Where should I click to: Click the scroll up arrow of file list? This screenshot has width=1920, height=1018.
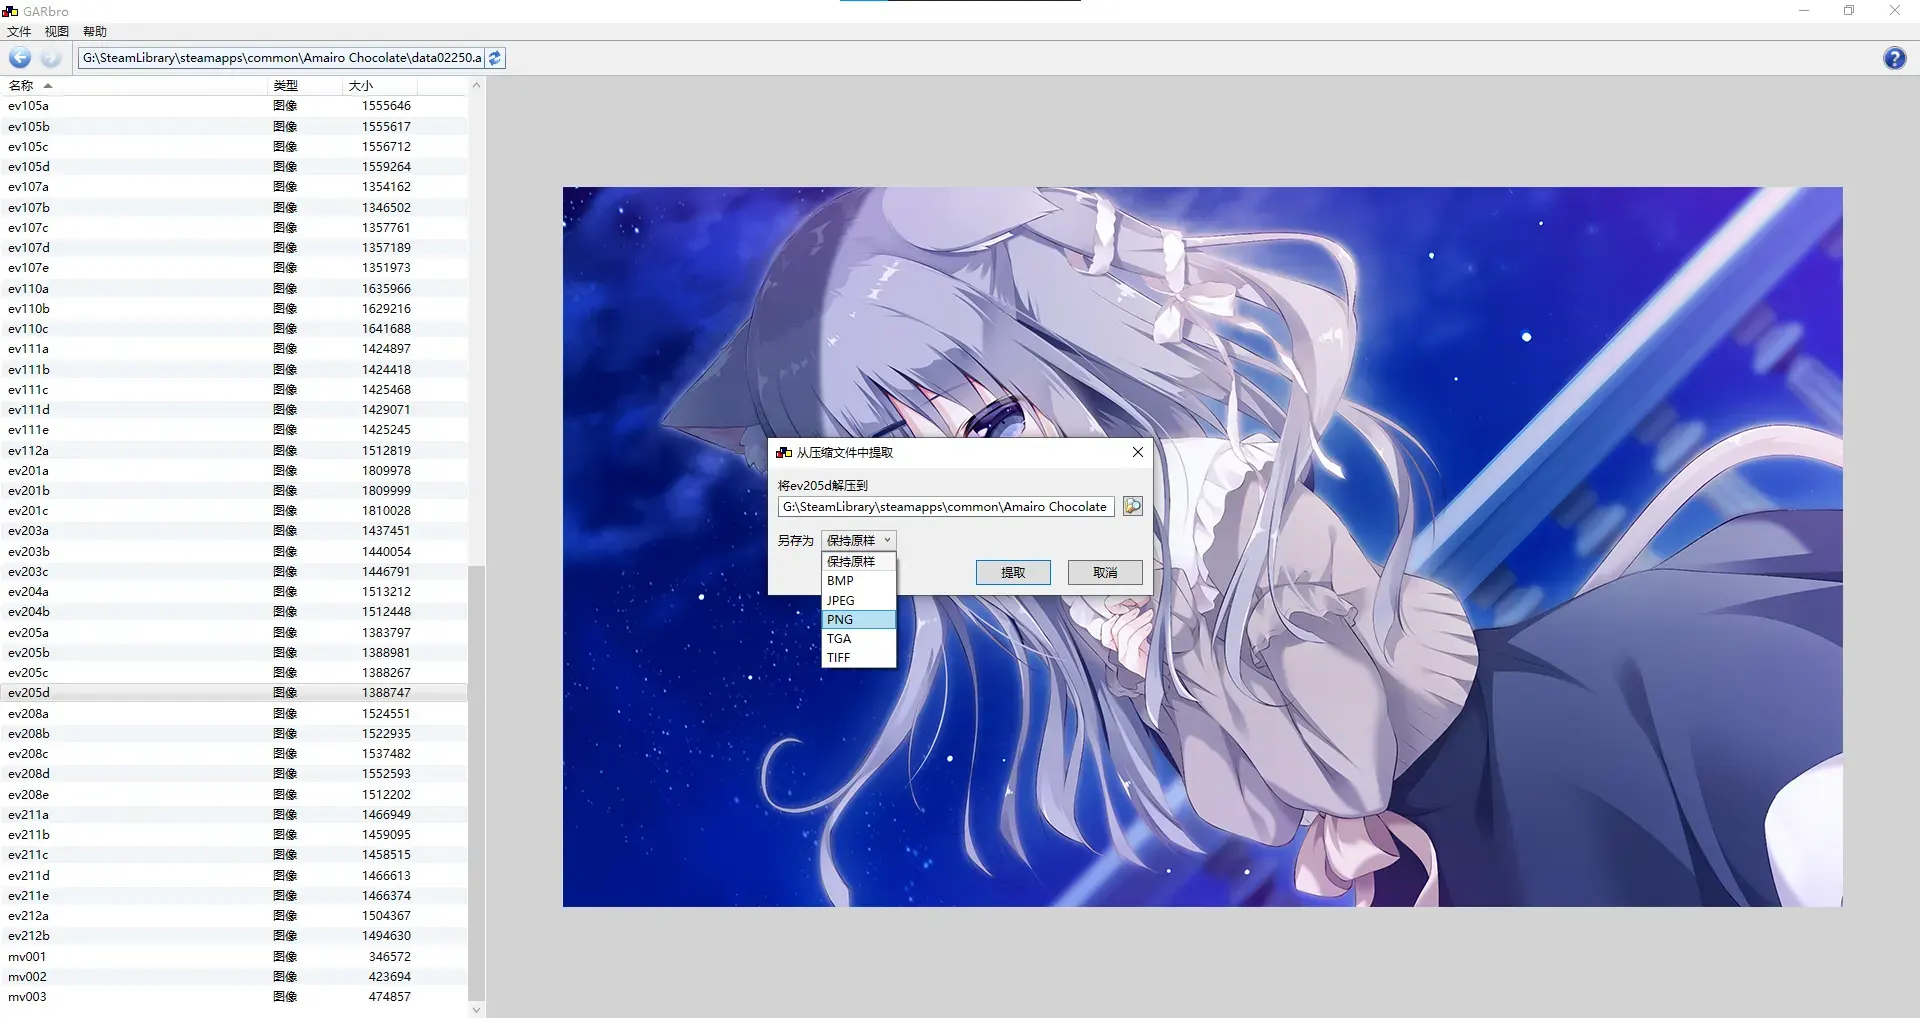(x=476, y=85)
